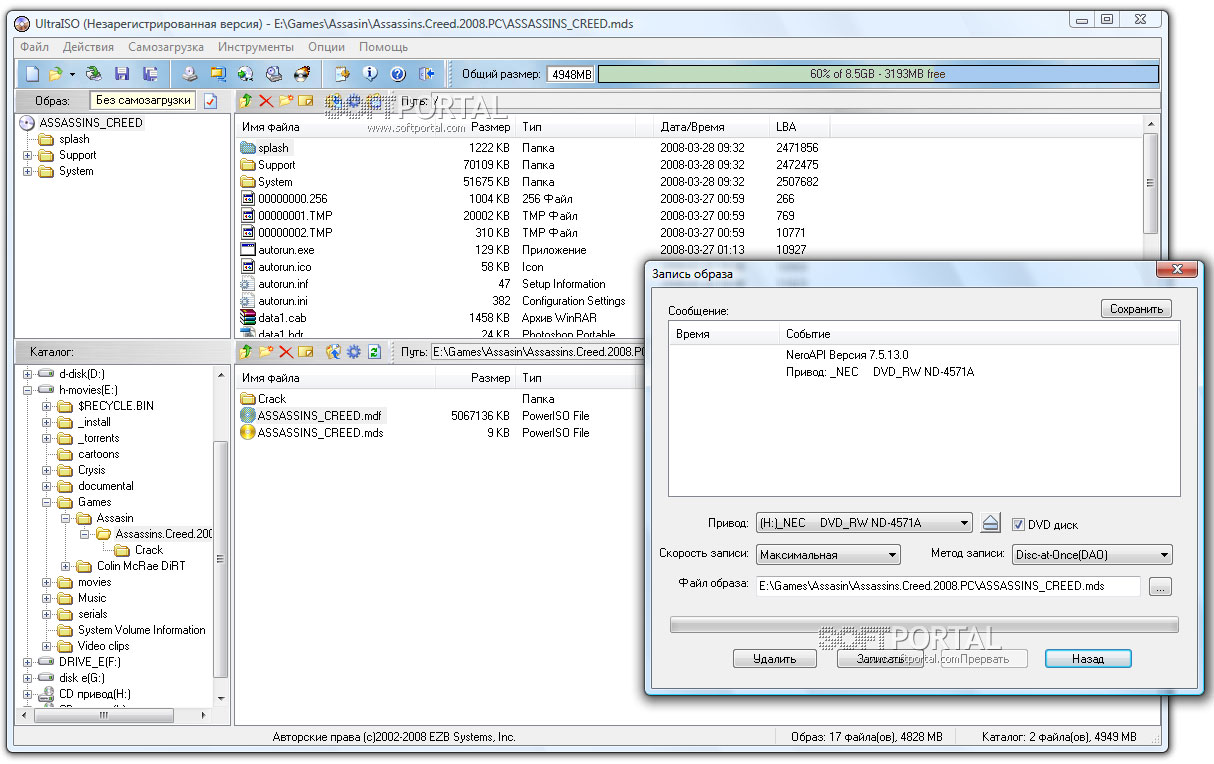Image resolution: width=1214 pixels, height=764 pixels.
Task: Expand the Colin McRae DiRT folder
Action: [x=66, y=566]
